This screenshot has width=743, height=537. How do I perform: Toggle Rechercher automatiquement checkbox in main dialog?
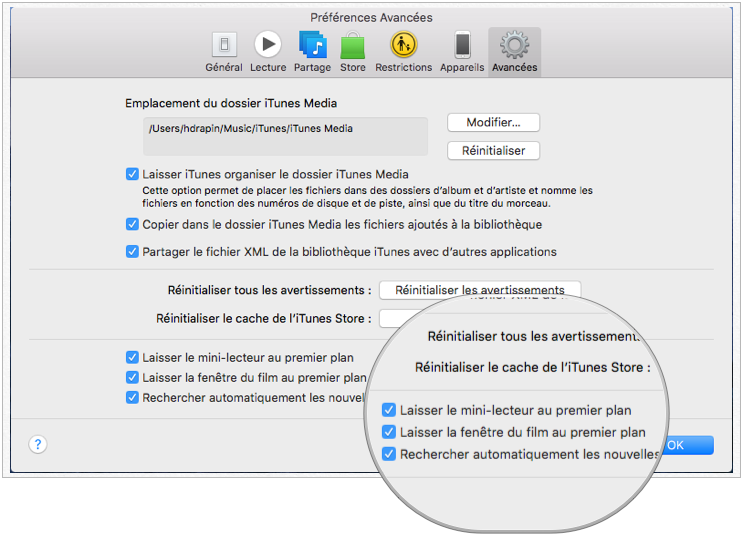point(132,397)
